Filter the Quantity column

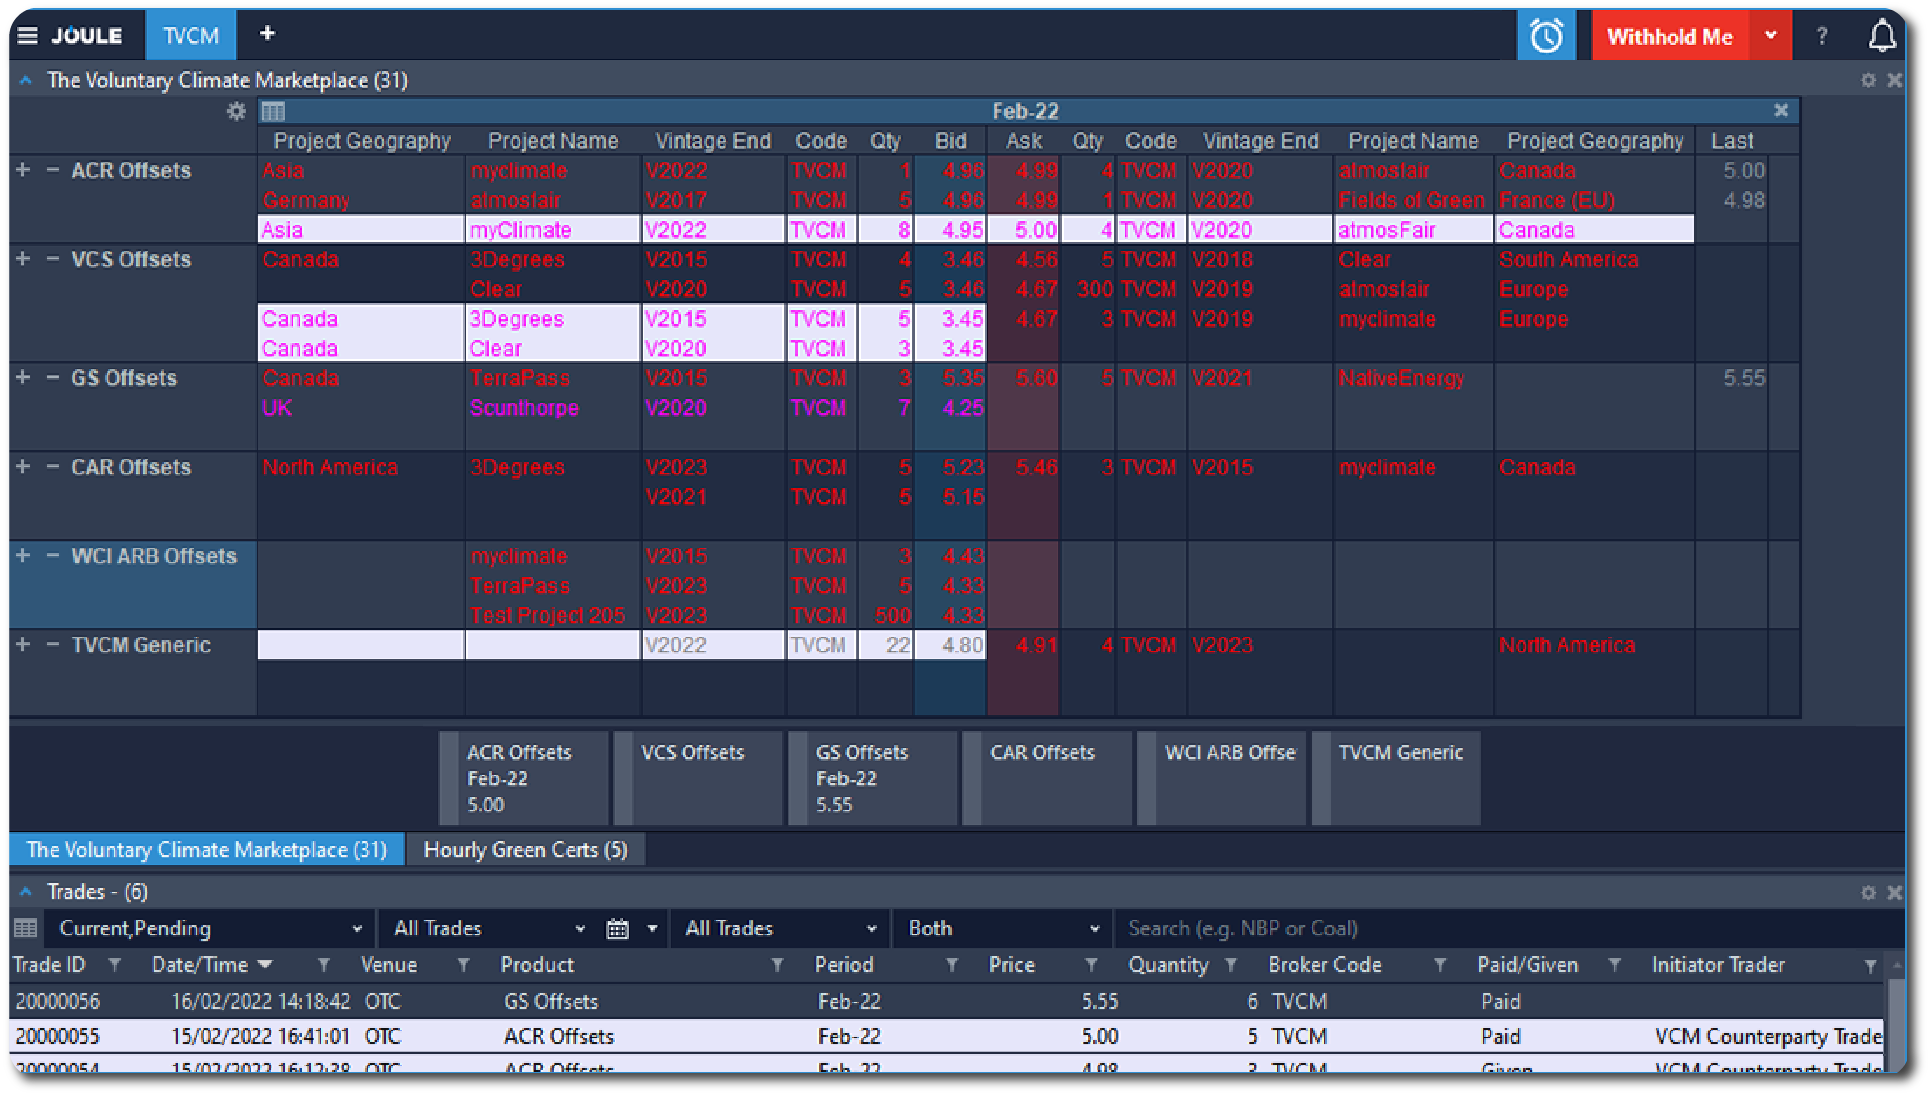pos(1231,965)
